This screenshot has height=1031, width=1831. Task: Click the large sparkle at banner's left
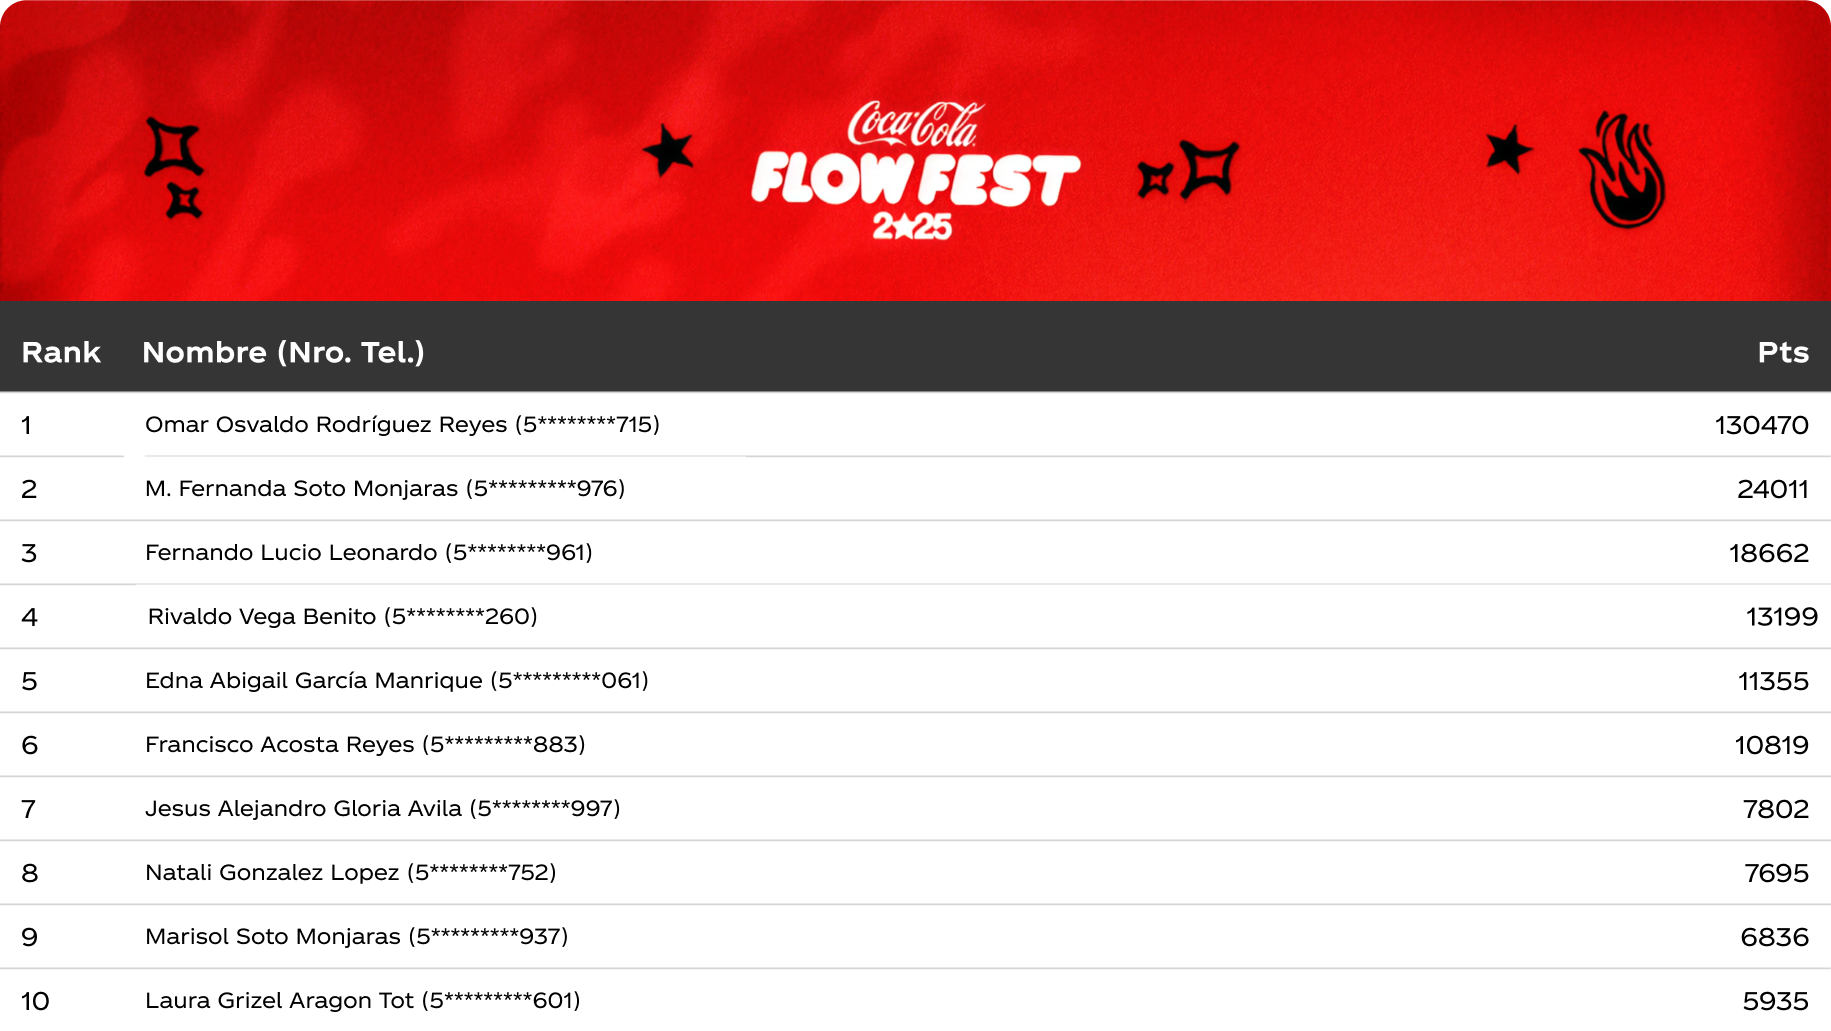point(173,147)
